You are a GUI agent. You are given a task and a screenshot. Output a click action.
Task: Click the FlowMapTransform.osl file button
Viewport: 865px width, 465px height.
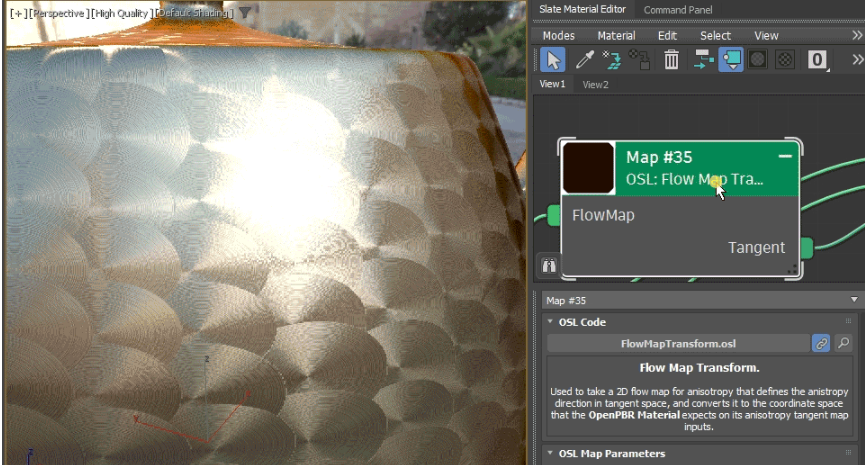tap(678, 343)
